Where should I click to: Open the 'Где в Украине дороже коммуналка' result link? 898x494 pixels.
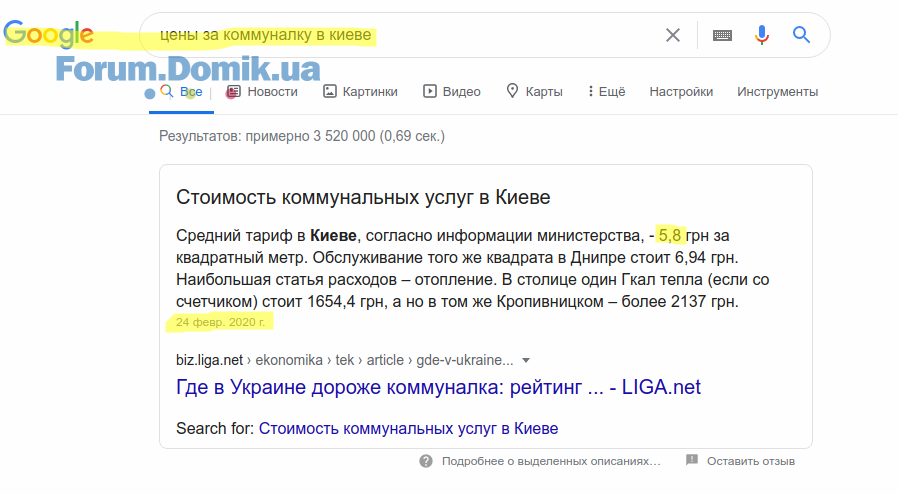pos(438,388)
